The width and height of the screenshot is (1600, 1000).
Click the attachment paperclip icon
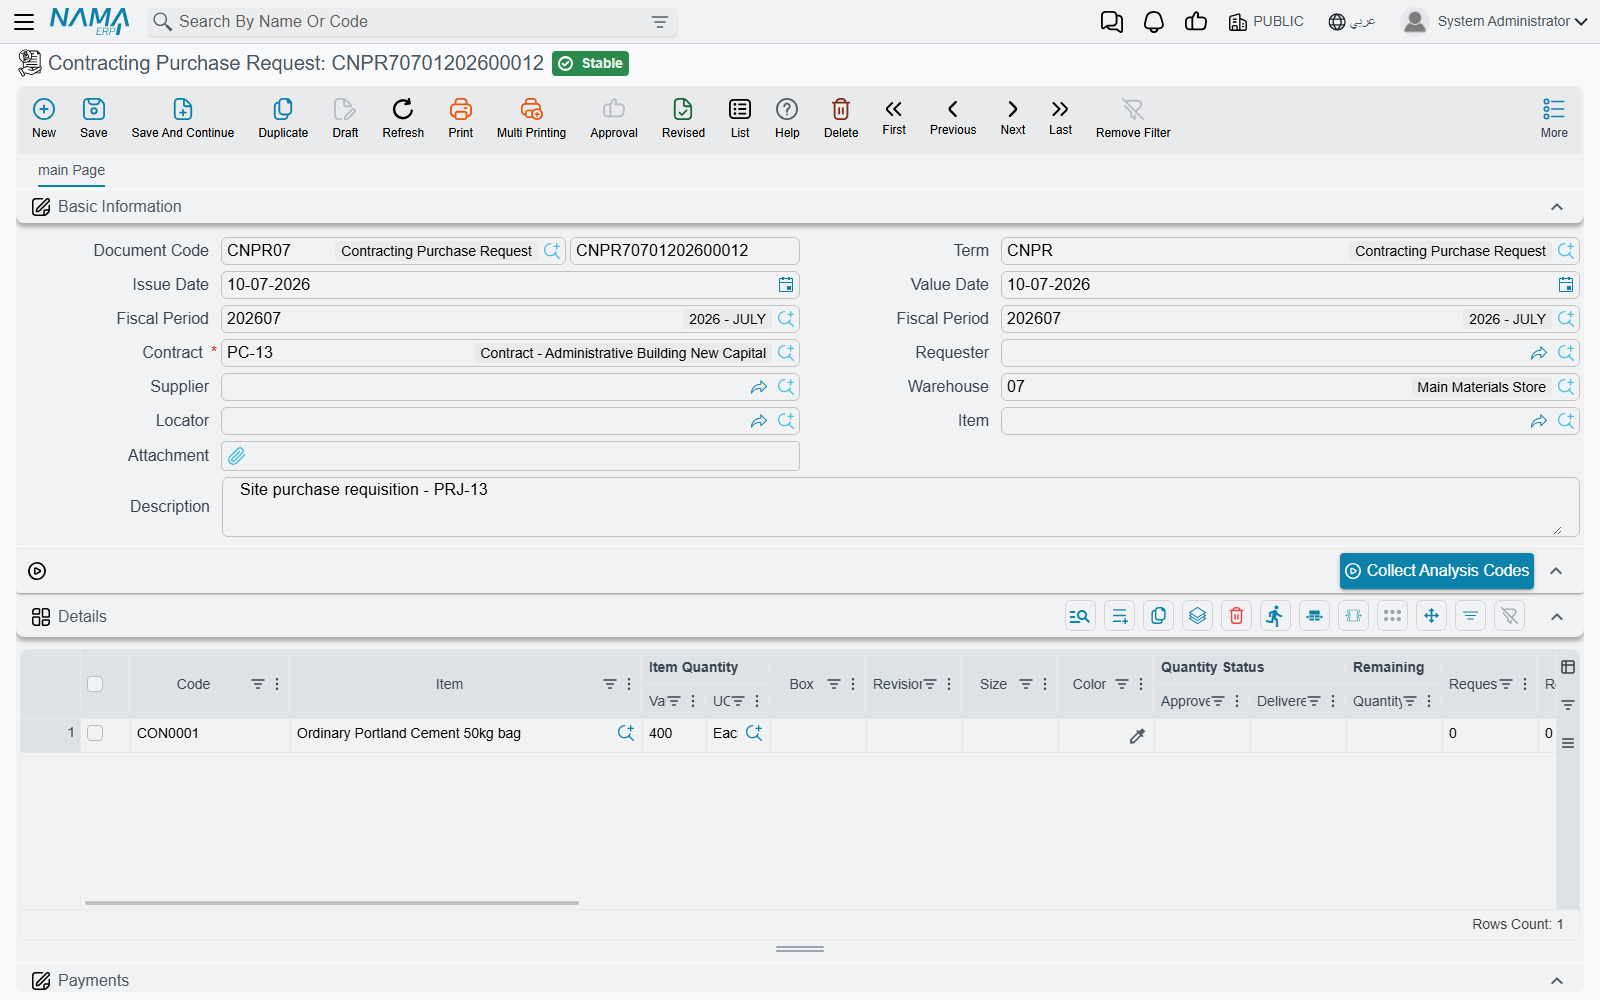coord(237,456)
